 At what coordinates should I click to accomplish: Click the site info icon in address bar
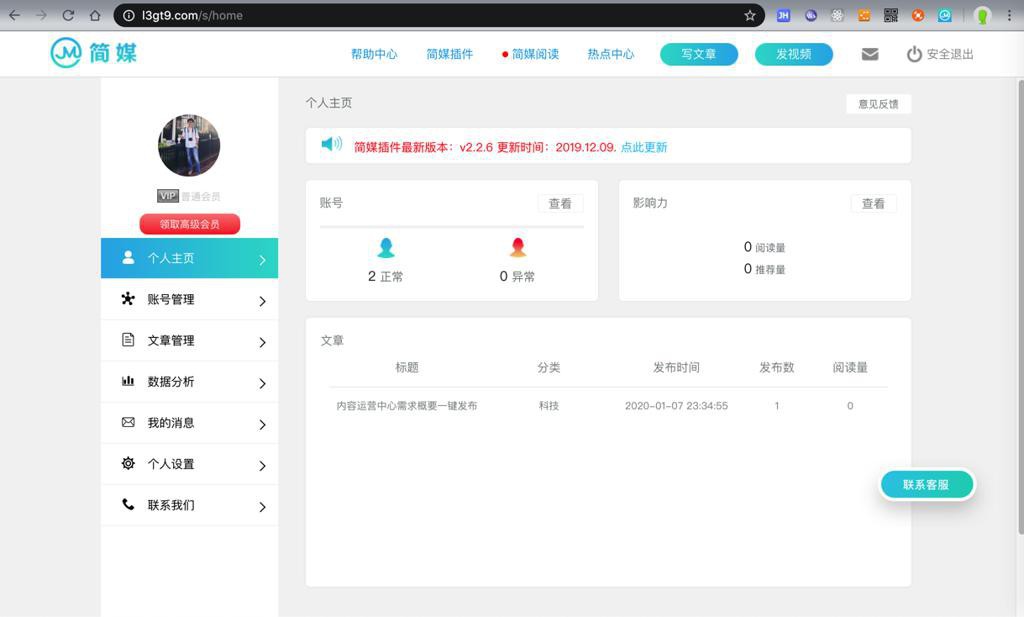pyautogui.click(x=129, y=15)
